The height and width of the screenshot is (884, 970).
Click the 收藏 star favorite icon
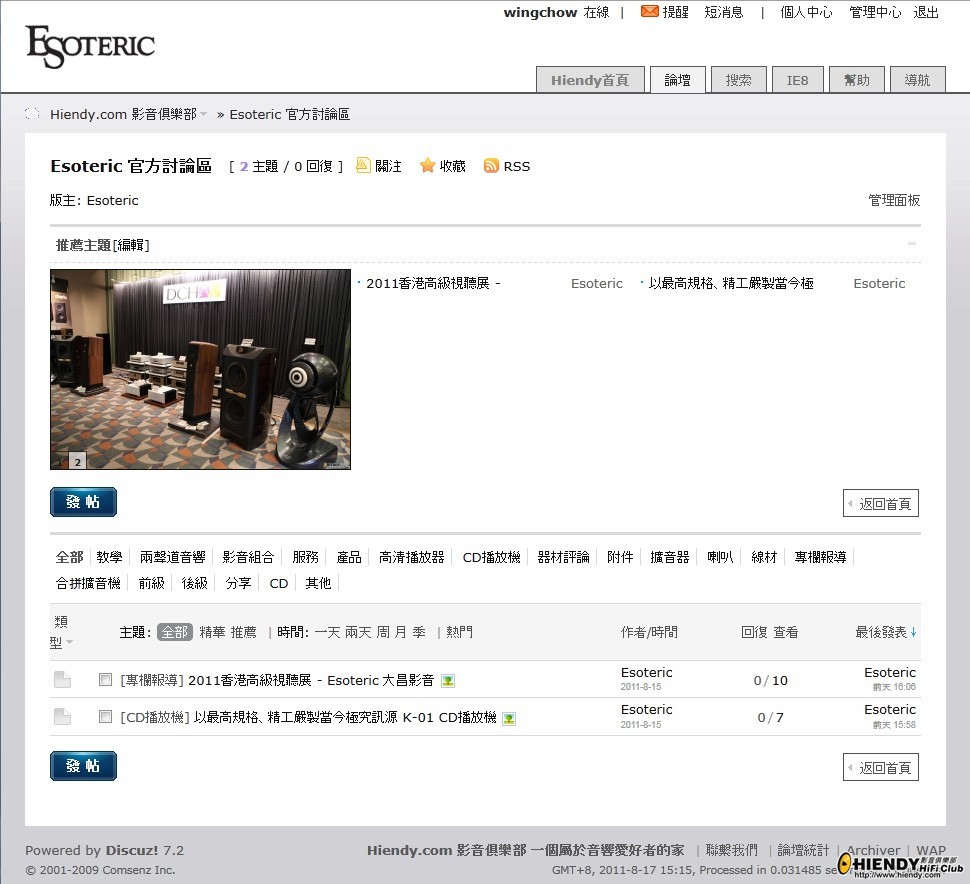(x=427, y=165)
